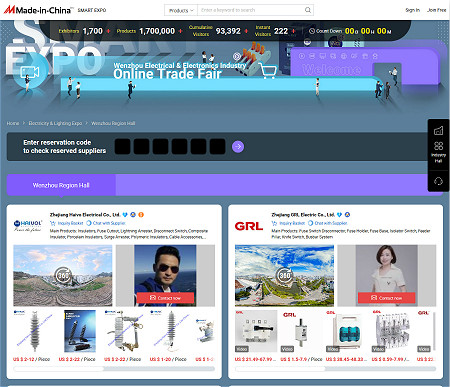Click the first reservation code box

pyautogui.click(x=122, y=146)
